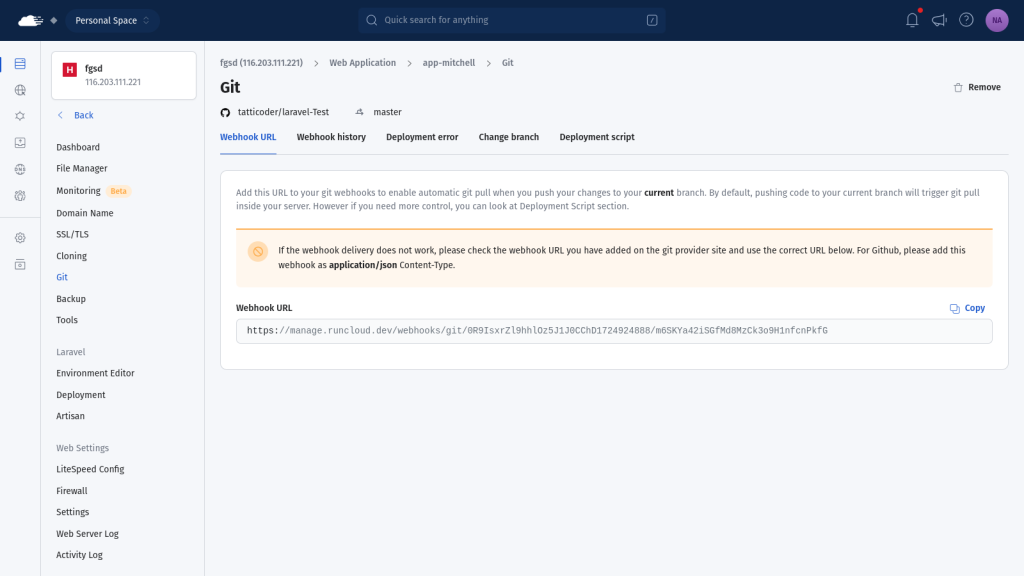Click the settings gear rail icon
Image resolution: width=1024 pixels, height=576 pixels.
(20, 238)
